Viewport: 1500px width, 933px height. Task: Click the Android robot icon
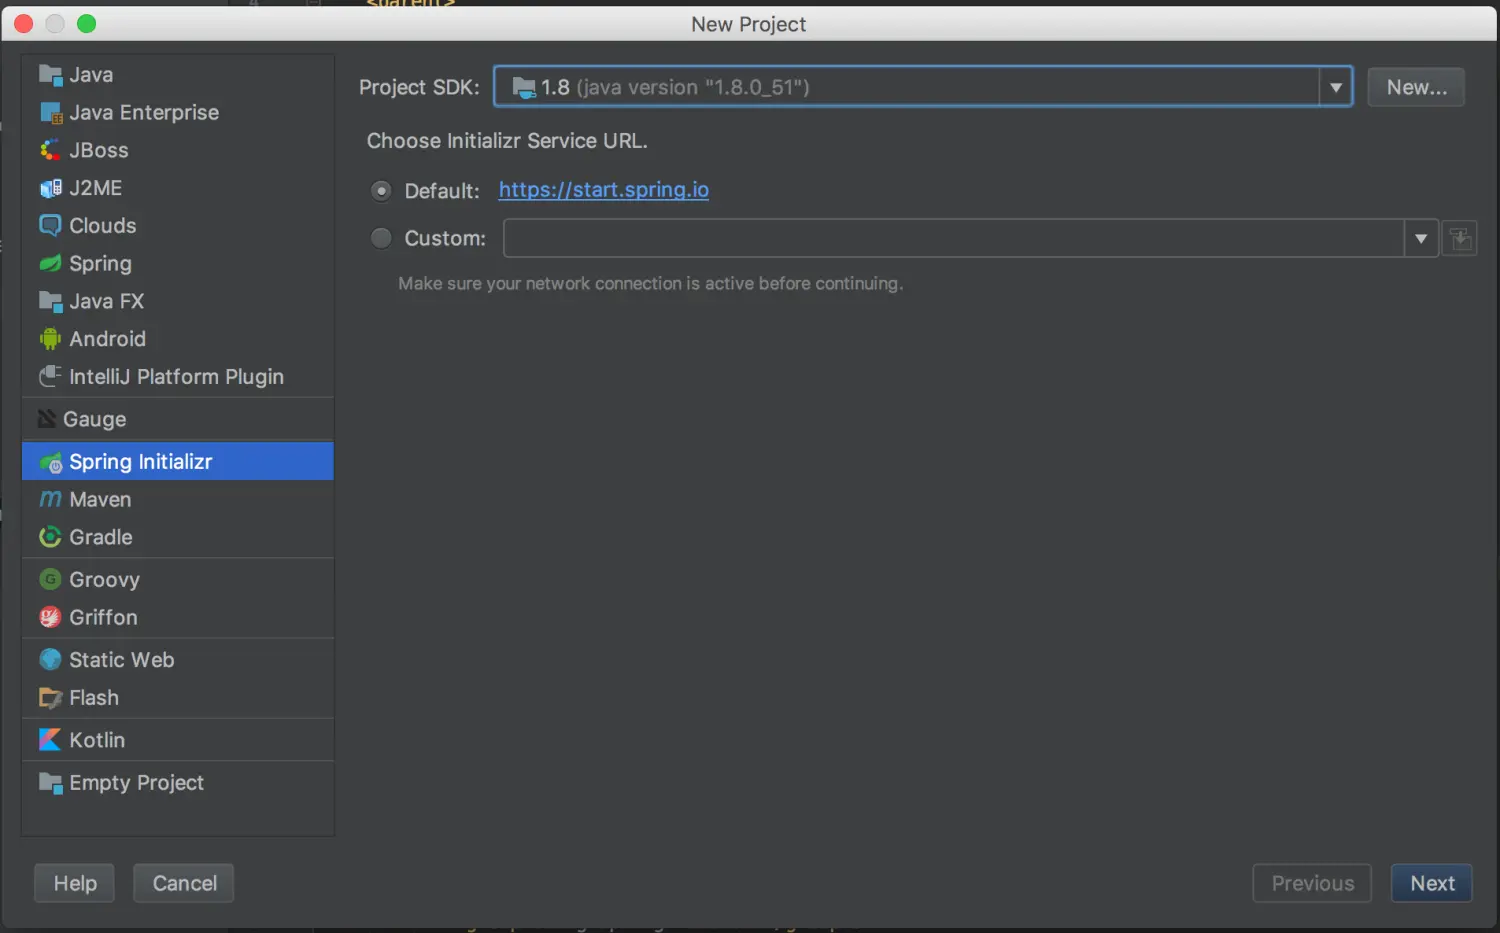[50, 339]
